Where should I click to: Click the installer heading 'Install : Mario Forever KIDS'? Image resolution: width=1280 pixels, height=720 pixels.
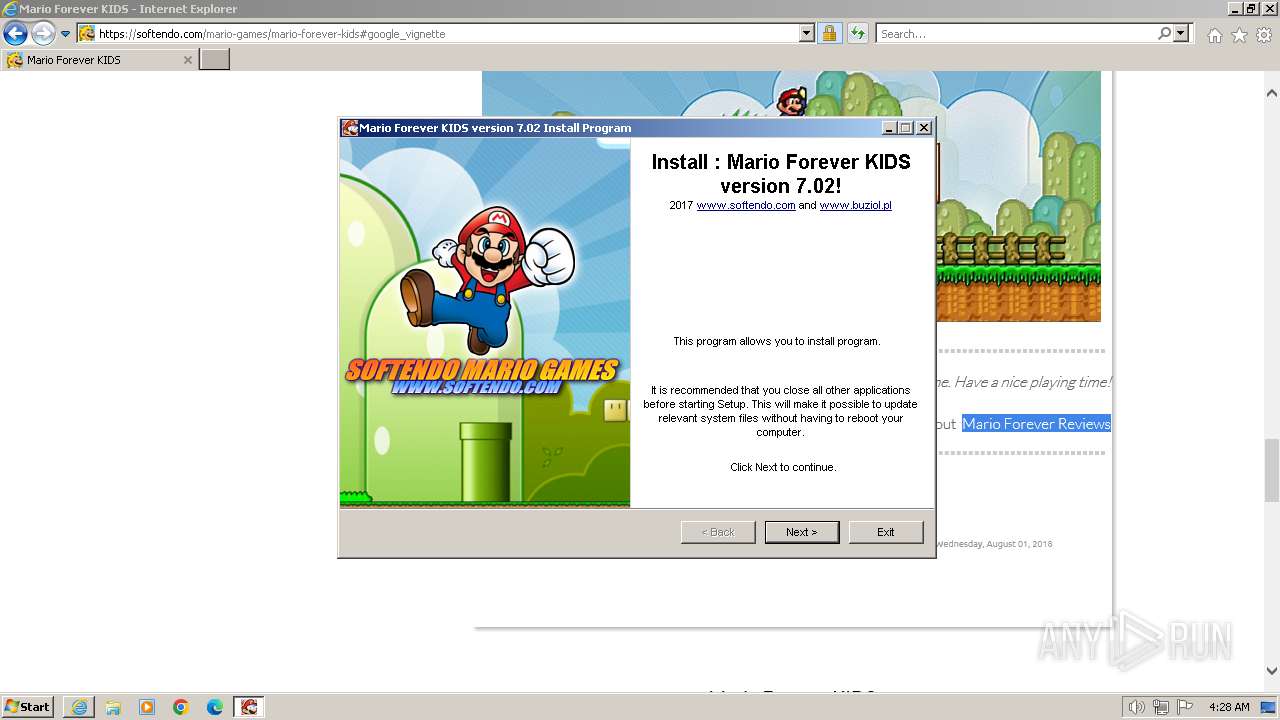781,173
